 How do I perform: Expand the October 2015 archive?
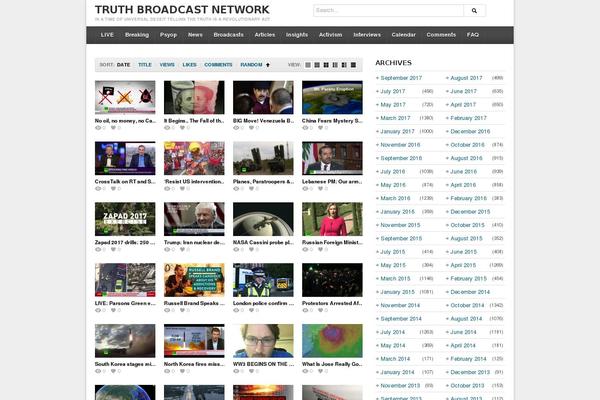click(x=467, y=225)
